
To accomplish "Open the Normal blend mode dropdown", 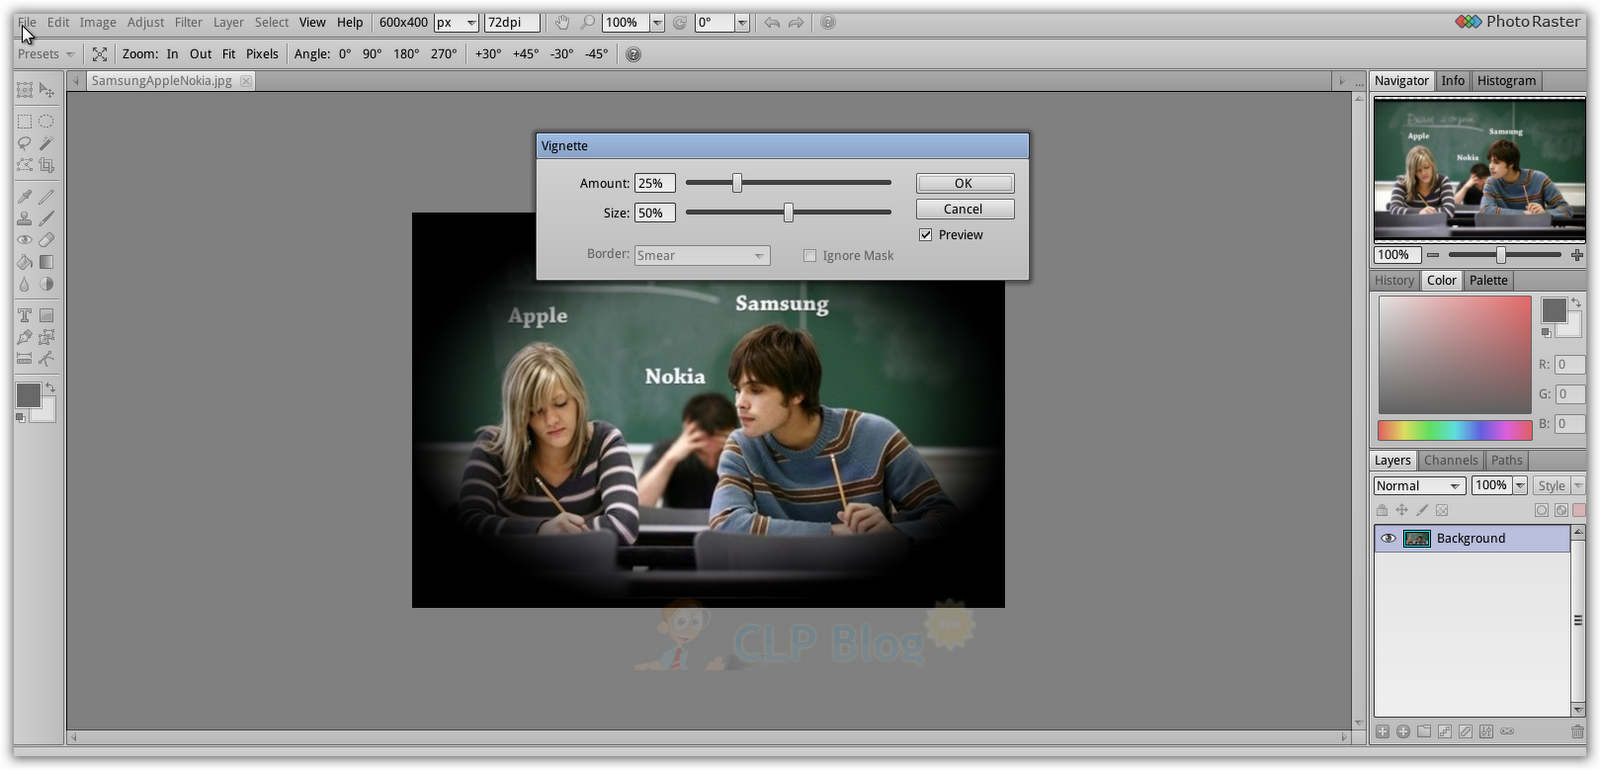I will pos(1420,486).
